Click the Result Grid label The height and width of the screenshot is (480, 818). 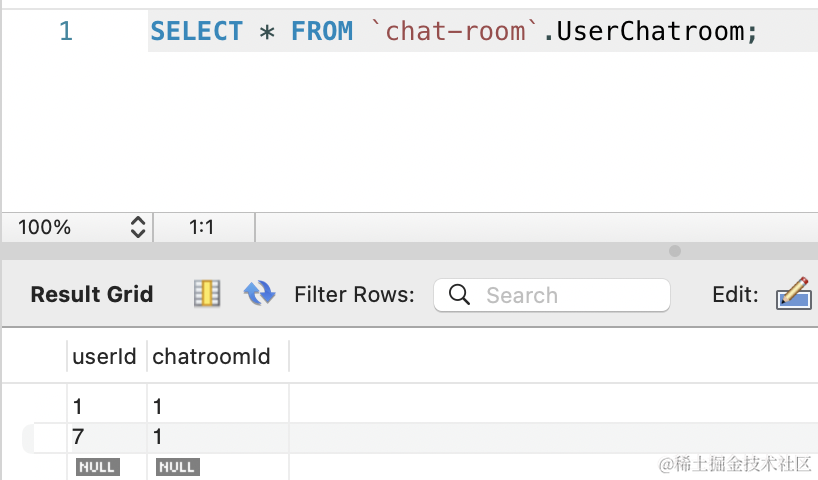pyautogui.click(x=92, y=295)
